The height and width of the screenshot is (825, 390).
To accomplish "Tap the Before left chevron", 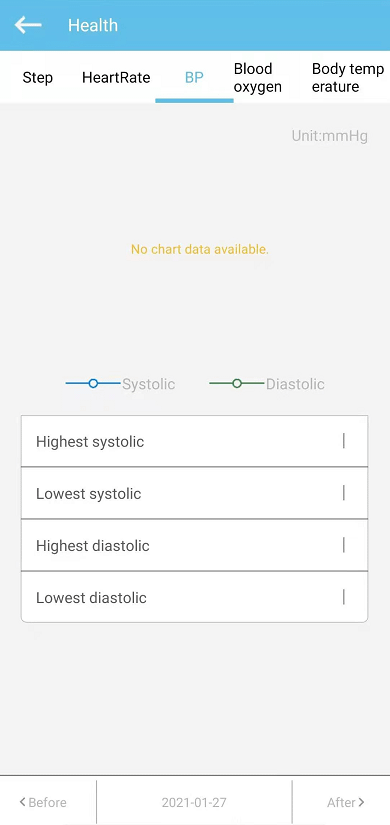I will (23, 802).
